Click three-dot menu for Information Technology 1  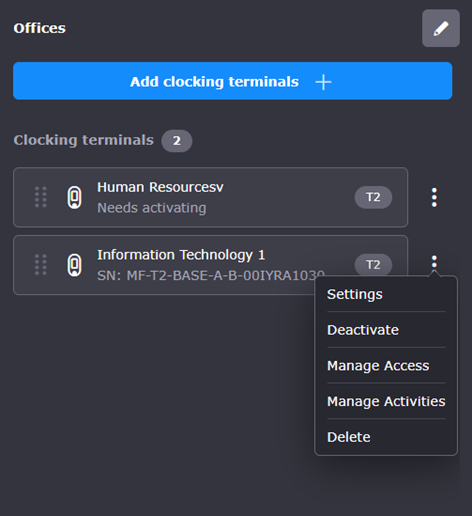tap(434, 262)
